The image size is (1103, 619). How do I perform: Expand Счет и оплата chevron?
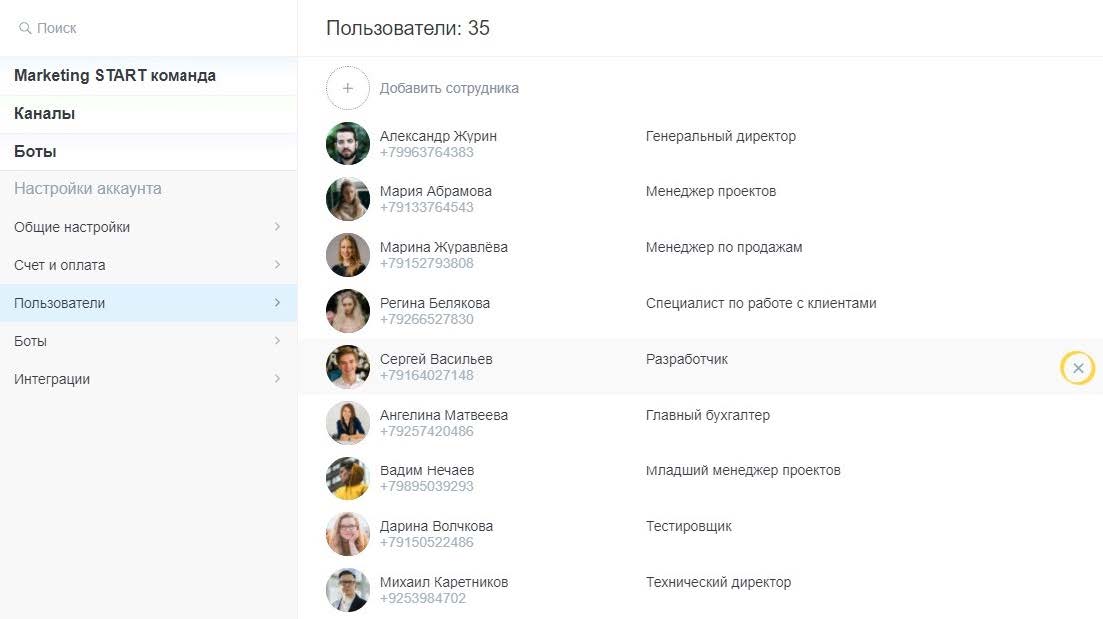(277, 265)
